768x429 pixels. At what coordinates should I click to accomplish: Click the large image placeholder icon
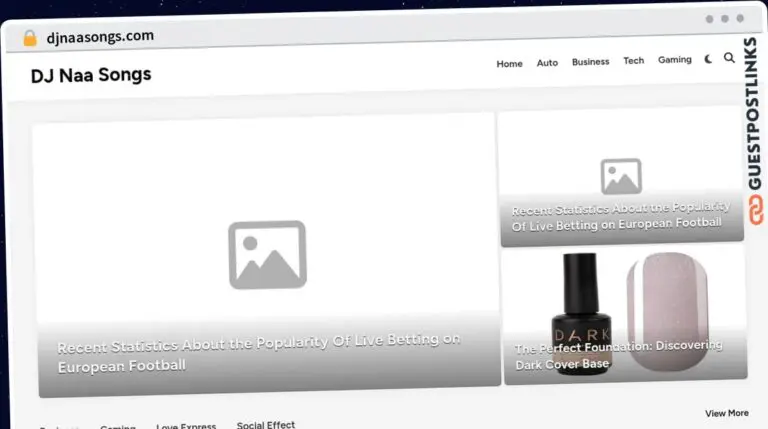pos(267,255)
